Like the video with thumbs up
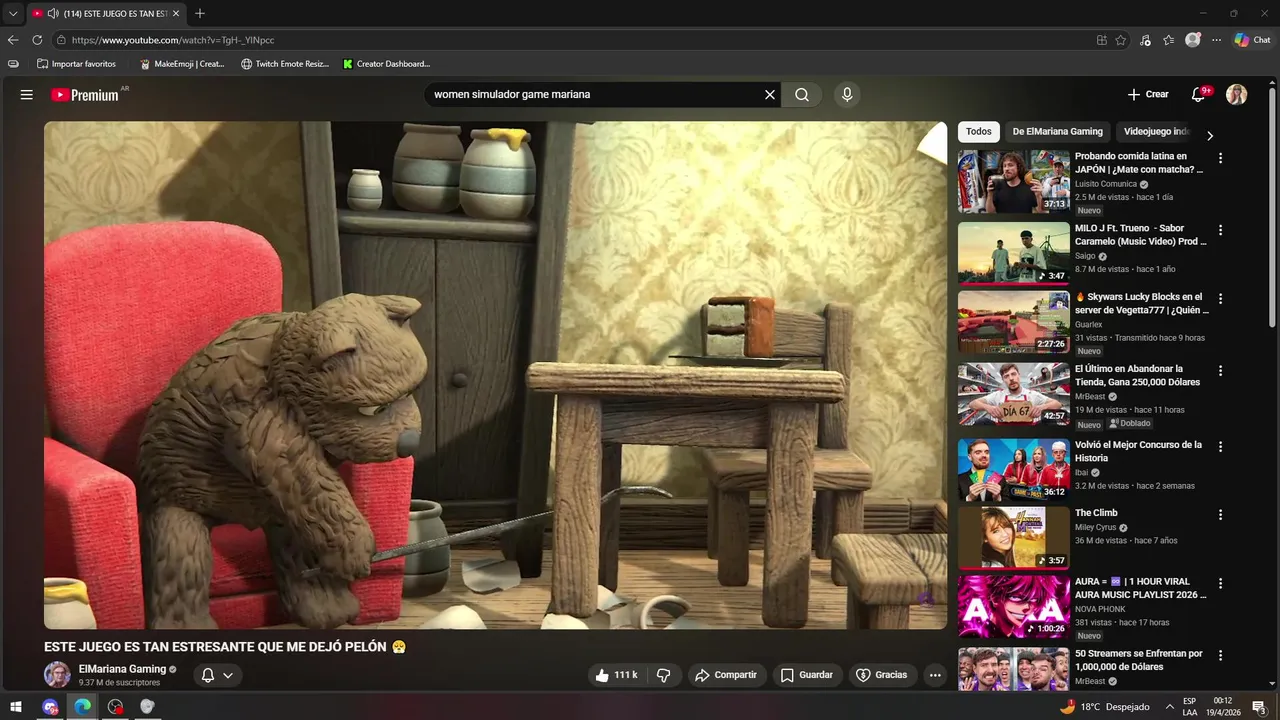This screenshot has width=1280, height=720. [615, 675]
